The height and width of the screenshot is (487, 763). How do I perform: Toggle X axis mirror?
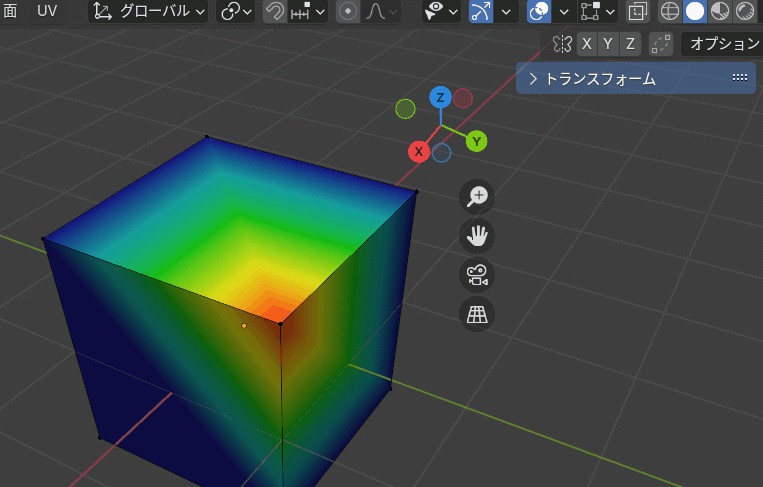(x=587, y=44)
